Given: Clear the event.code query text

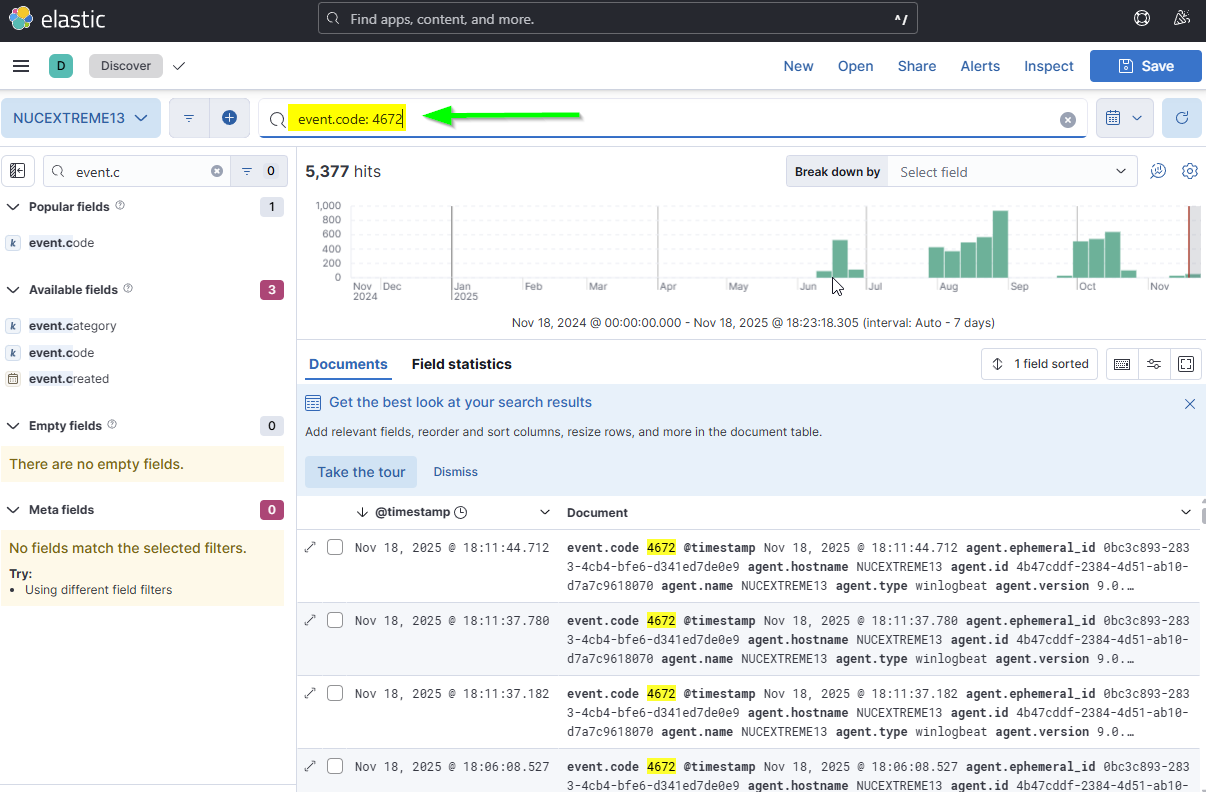Looking at the screenshot, I should pyautogui.click(x=1068, y=120).
